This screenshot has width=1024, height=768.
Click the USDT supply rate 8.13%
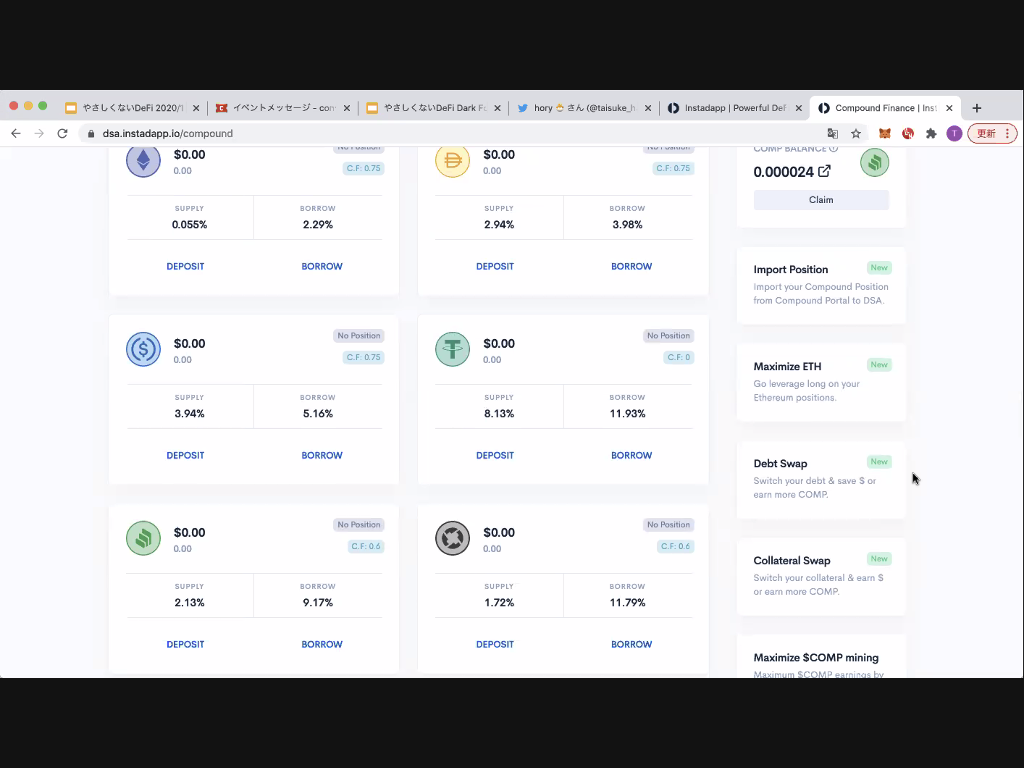coord(499,413)
